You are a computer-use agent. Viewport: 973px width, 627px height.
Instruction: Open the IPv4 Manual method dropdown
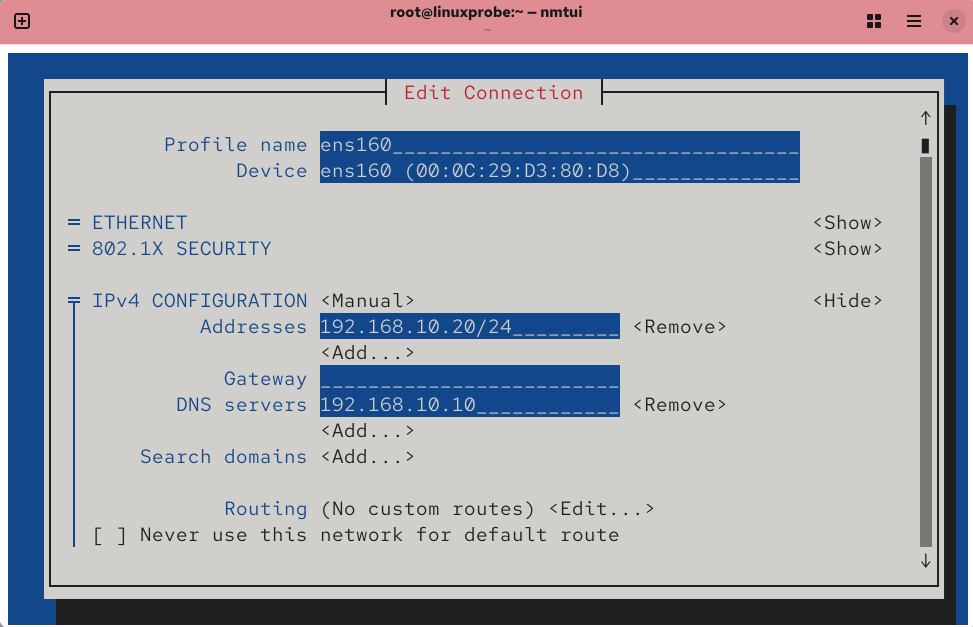[367, 301]
